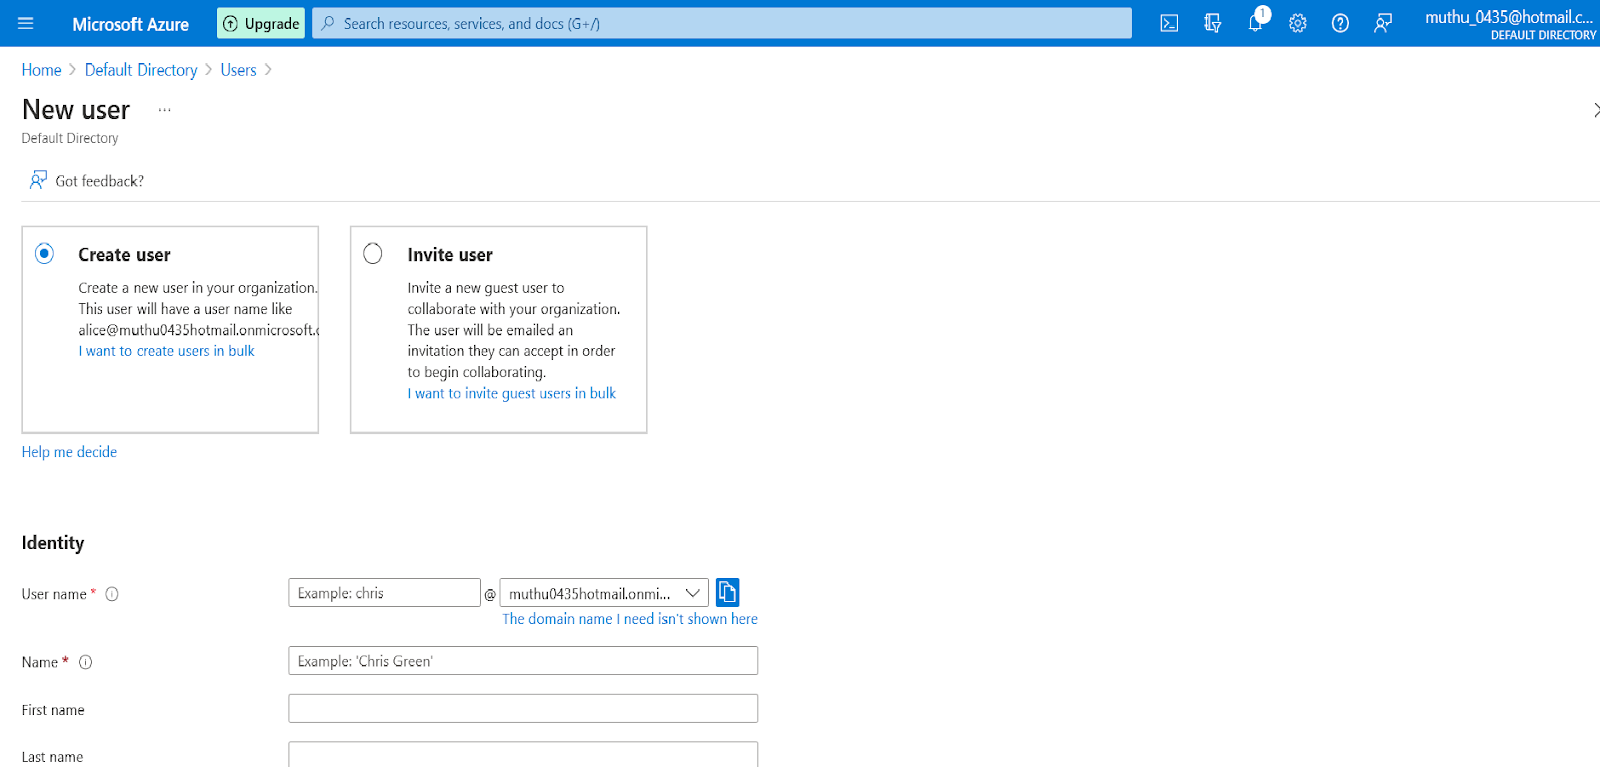Click the Identity section heading
This screenshot has width=1600, height=767.
click(x=53, y=543)
